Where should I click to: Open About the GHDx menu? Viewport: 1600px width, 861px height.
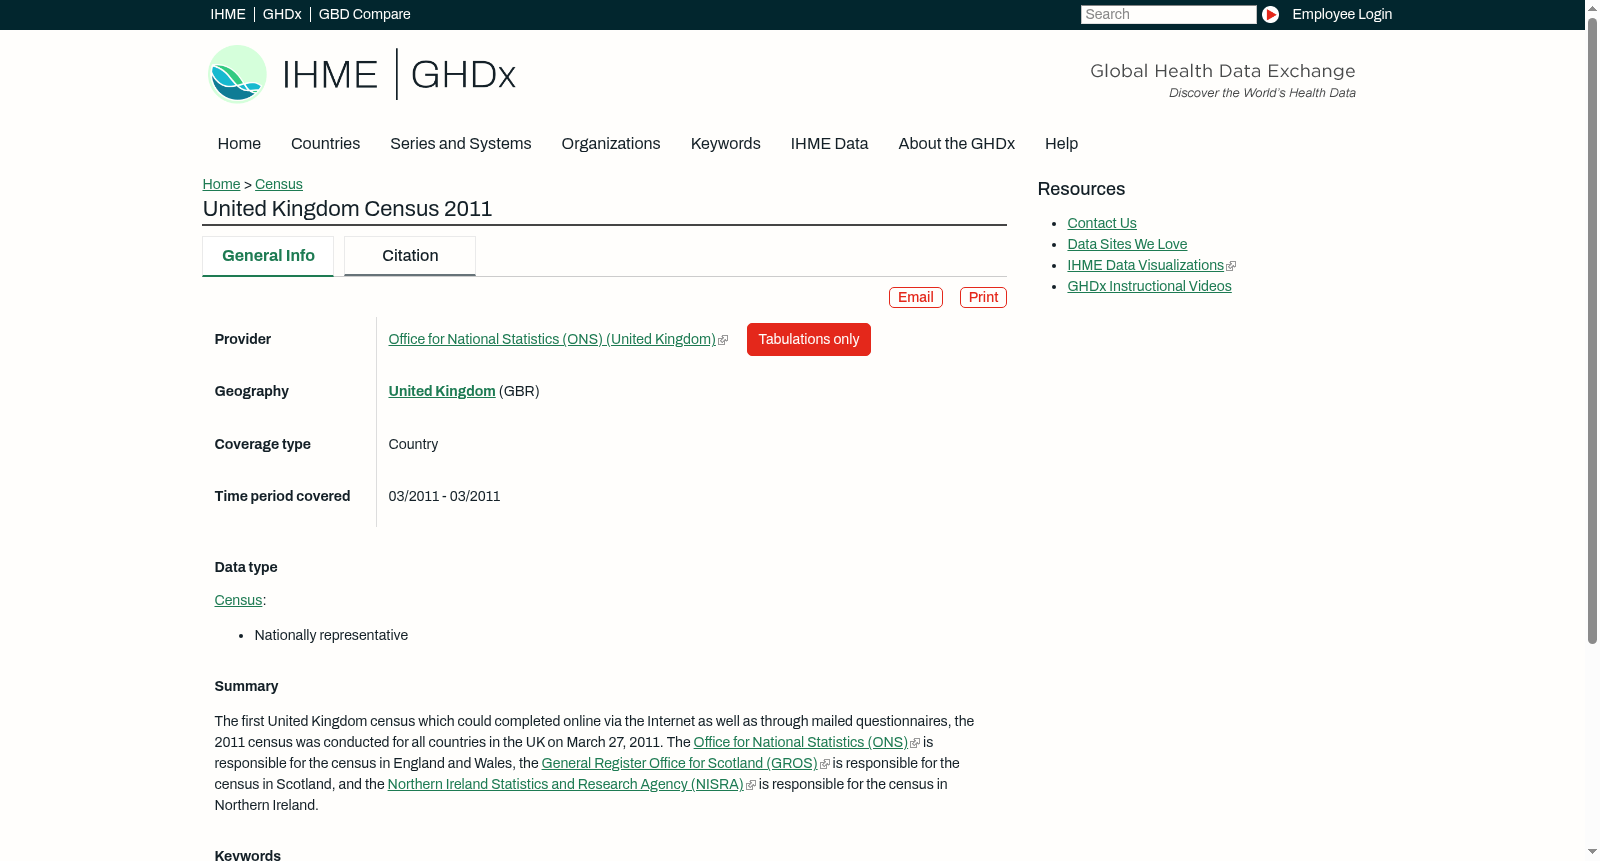point(956,144)
